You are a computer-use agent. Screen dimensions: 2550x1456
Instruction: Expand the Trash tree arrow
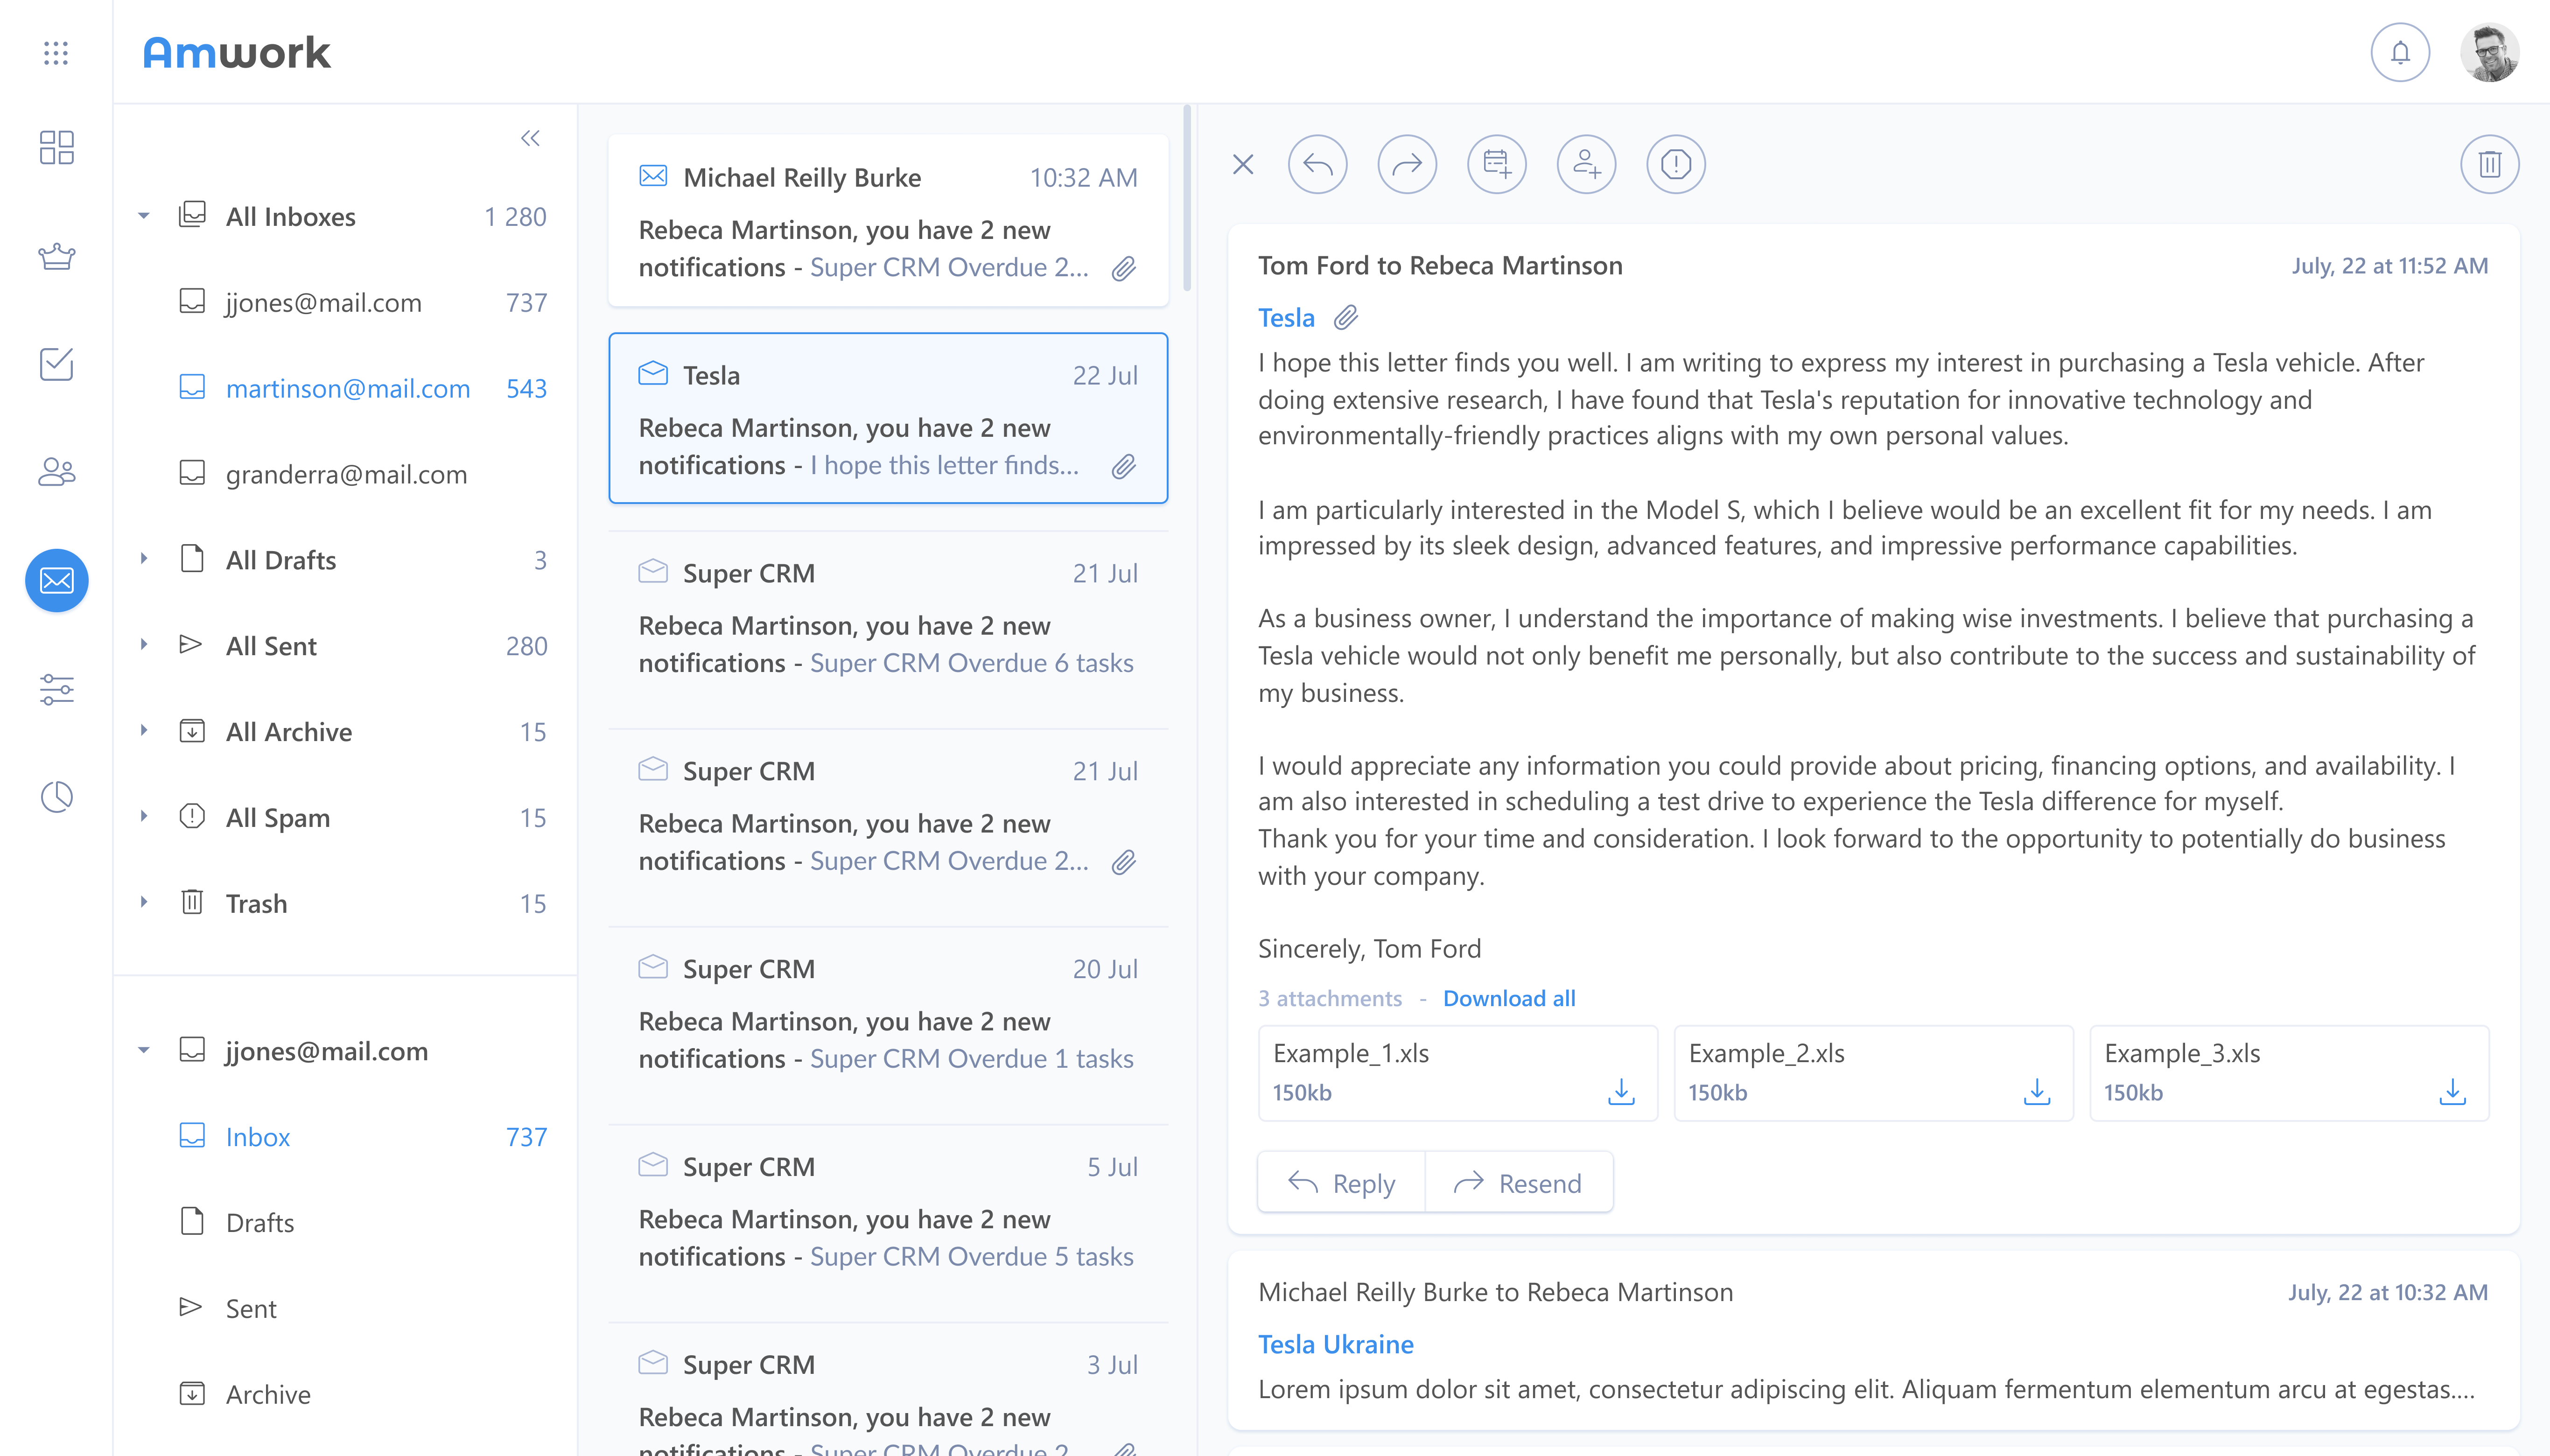point(144,903)
